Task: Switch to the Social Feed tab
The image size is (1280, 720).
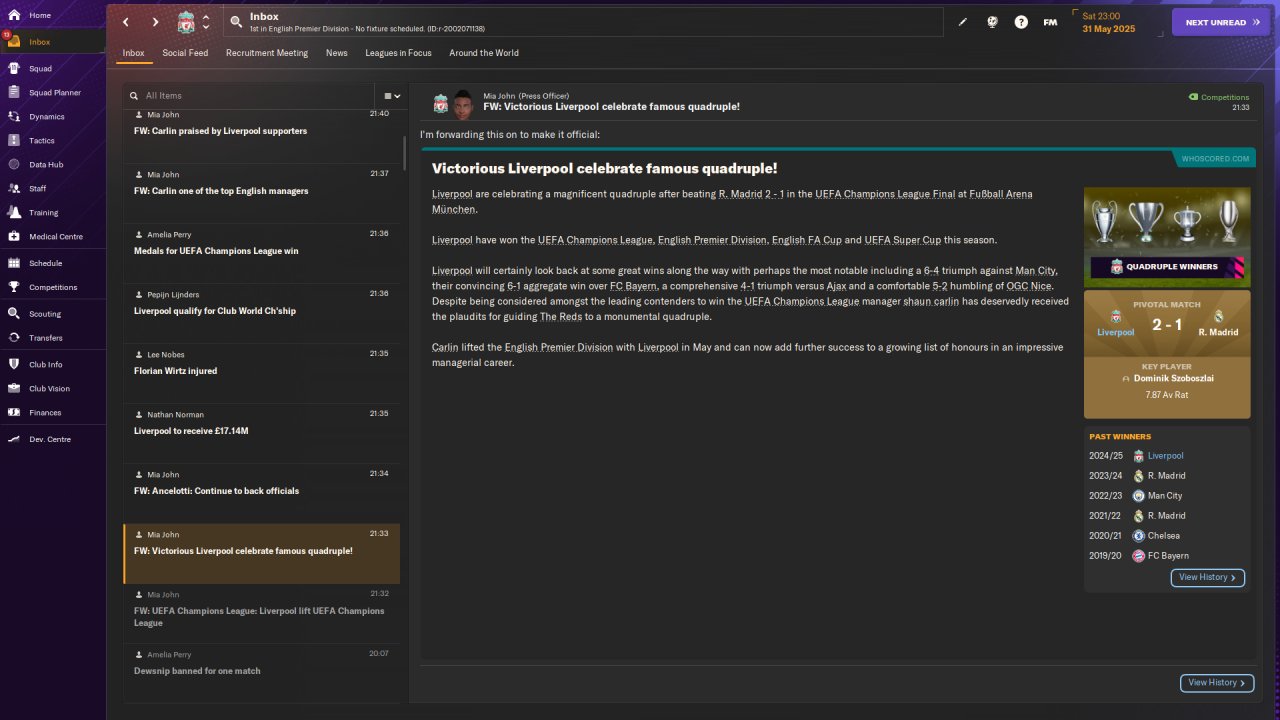Action: coord(185,53)
